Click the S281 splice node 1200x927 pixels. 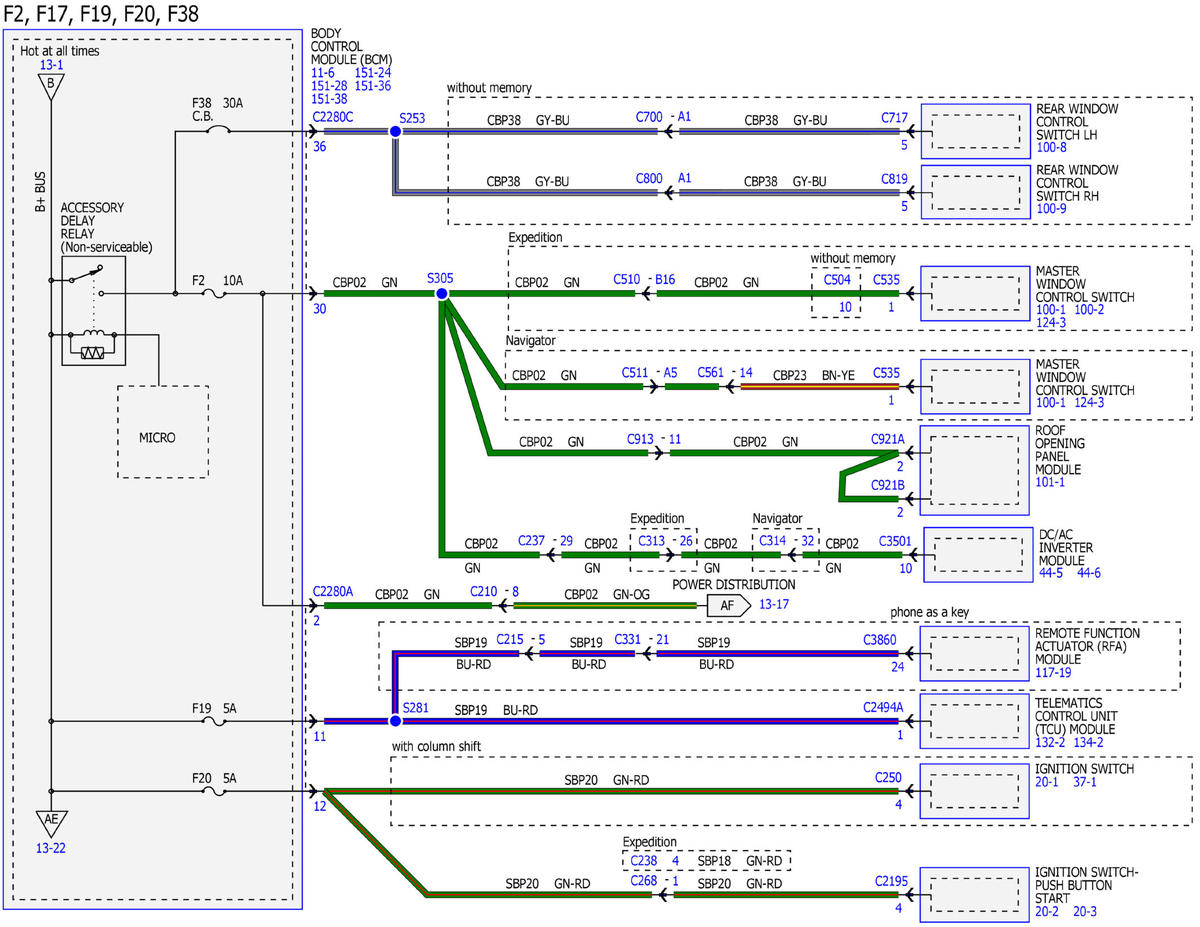click(x=395, y=721)
